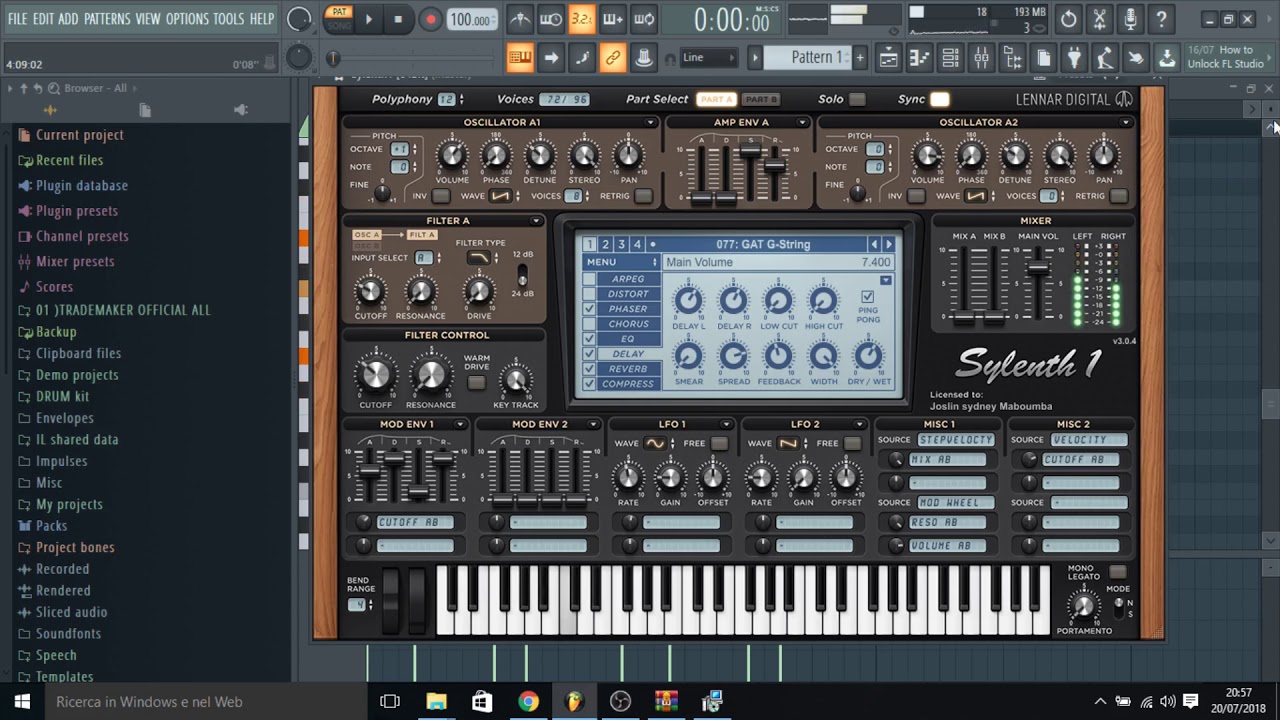Select PART A button
This screenshot has width=1280, height=720.
[716, 99]
